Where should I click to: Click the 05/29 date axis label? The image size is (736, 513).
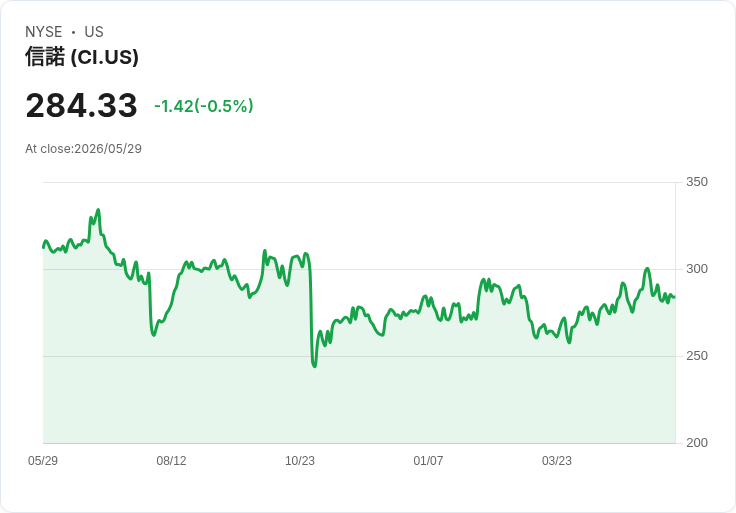43,461
